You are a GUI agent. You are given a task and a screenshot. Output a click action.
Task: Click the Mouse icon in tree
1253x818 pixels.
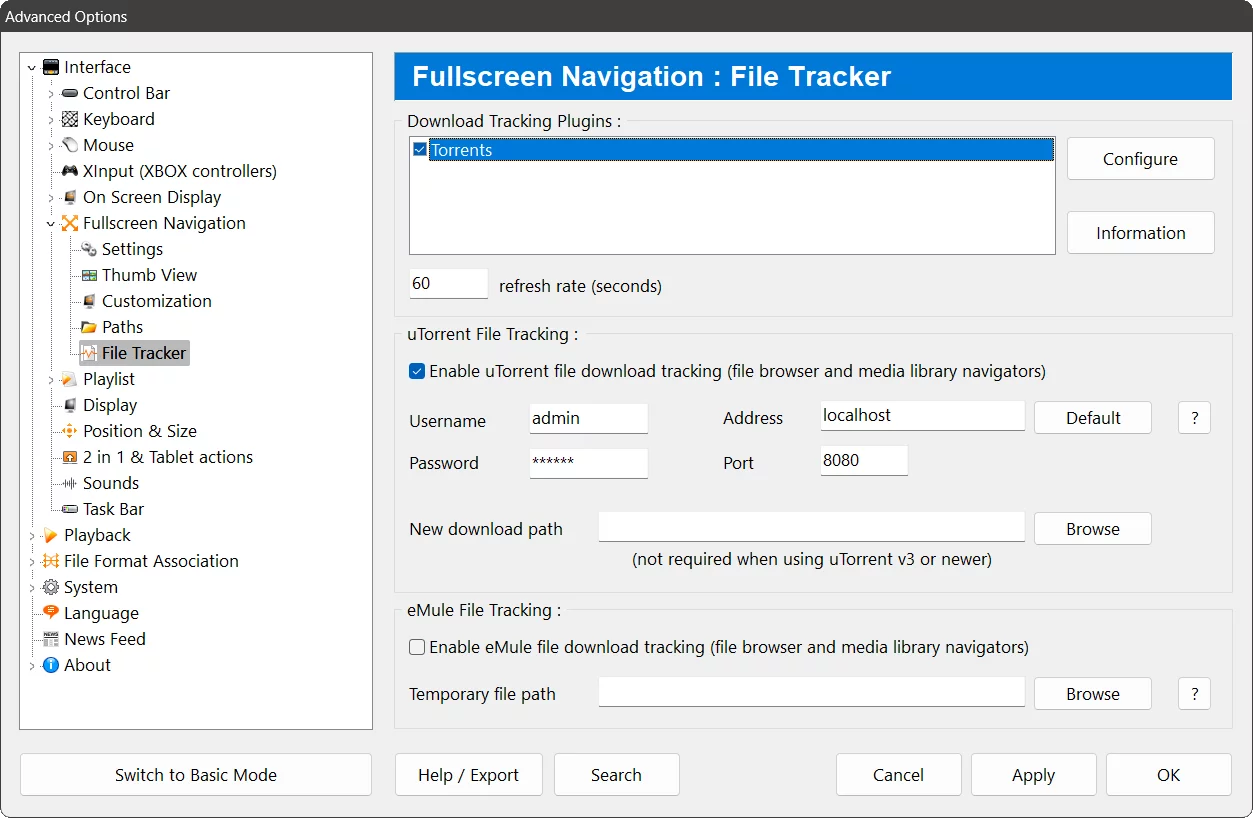pyautogui.click(x=70, y=145)
